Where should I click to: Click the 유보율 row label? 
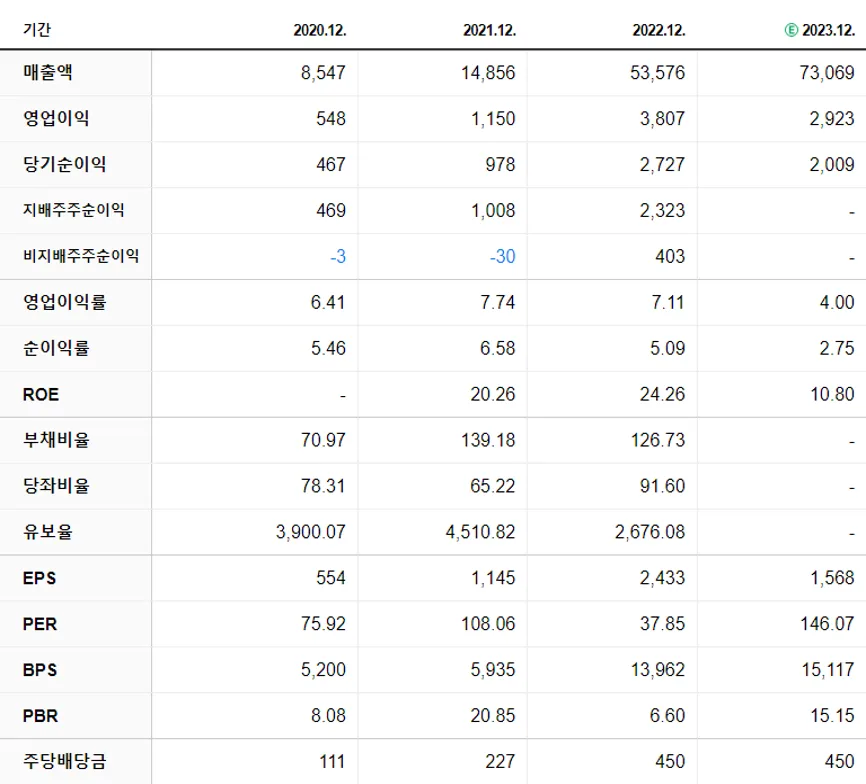coord(47,531)
